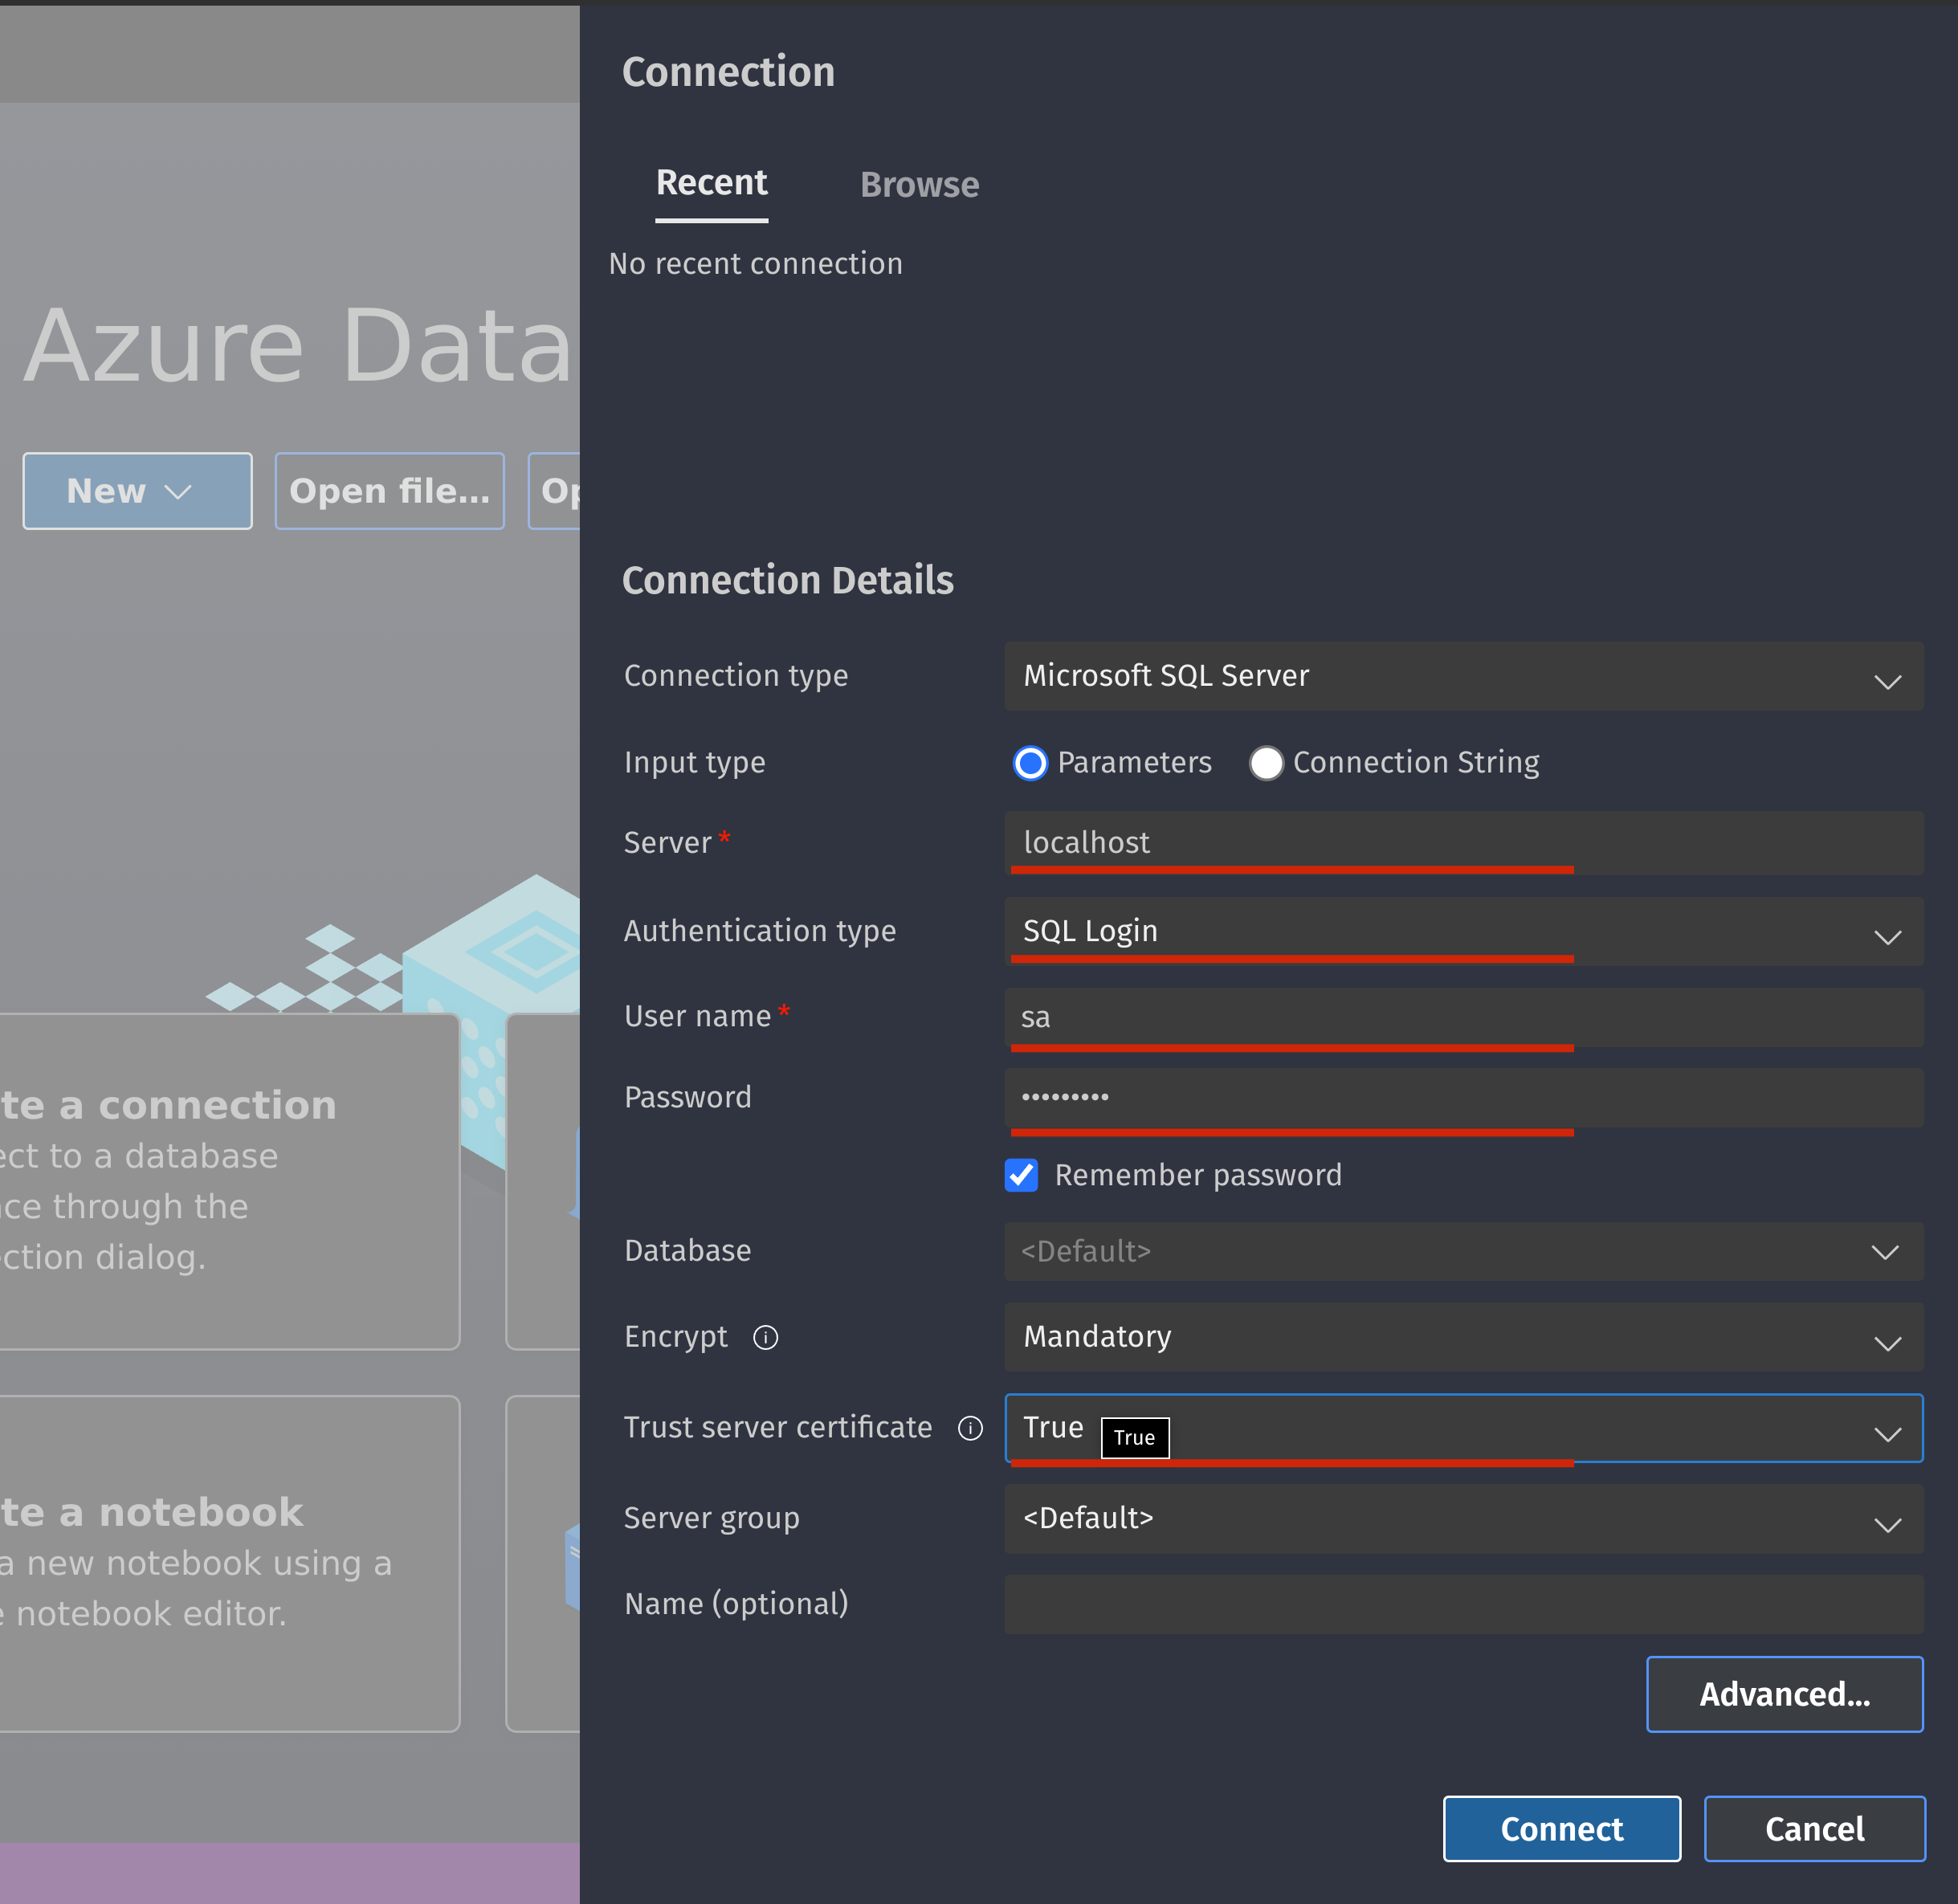Click the User name input field
Viewport: 1958px width, 1904px height.
1463,1018
